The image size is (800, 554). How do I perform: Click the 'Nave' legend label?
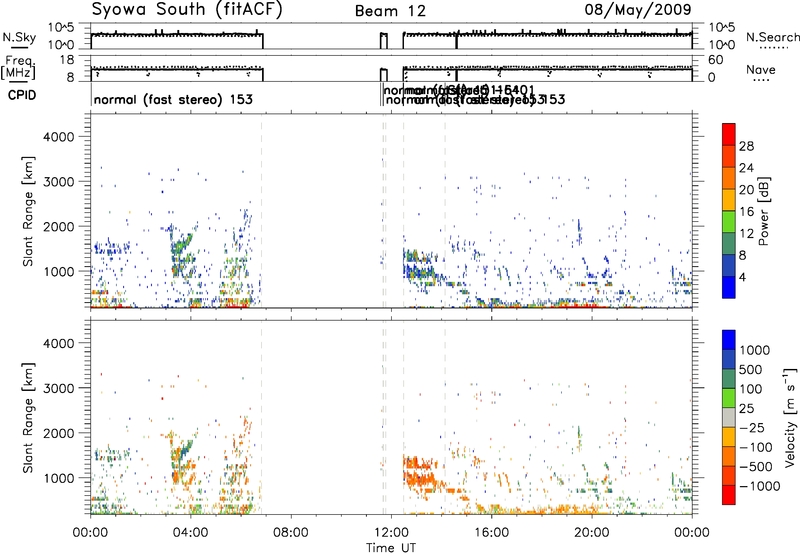click(761, 69)
